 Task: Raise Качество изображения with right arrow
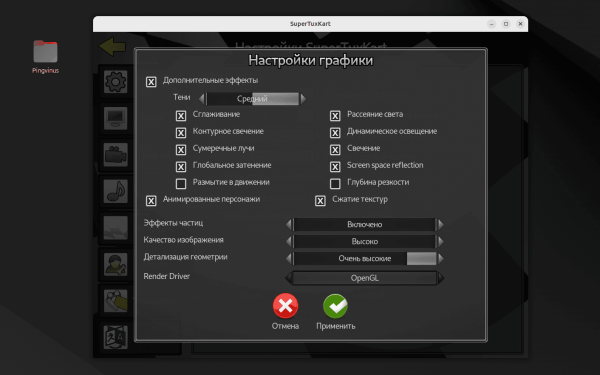click(440, 241)
